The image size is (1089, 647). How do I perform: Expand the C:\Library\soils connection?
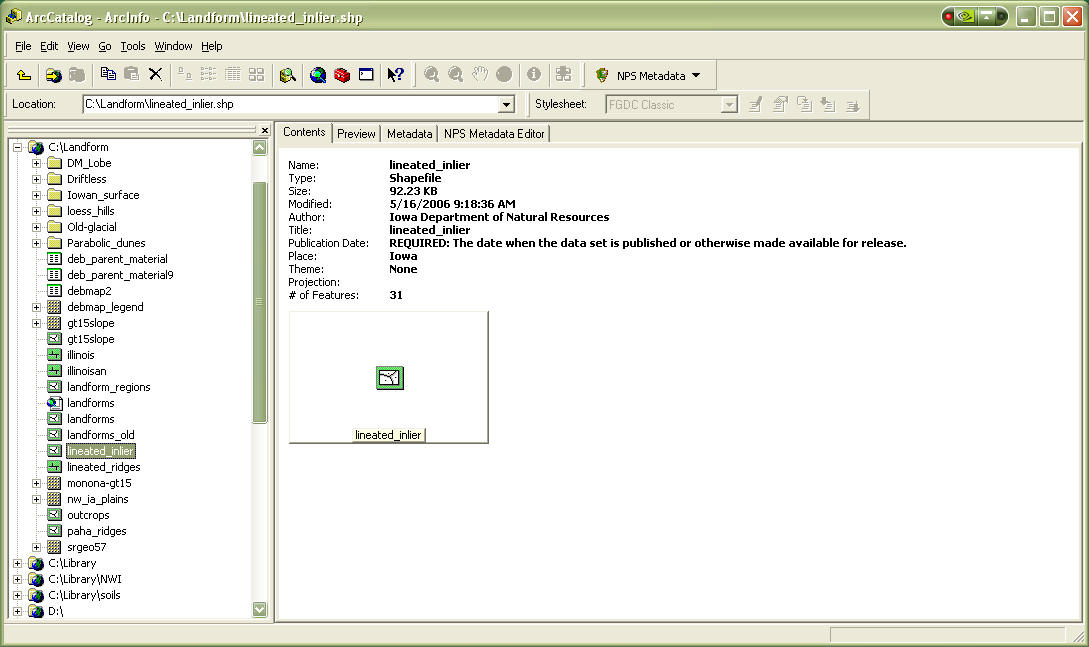(17, 595)
